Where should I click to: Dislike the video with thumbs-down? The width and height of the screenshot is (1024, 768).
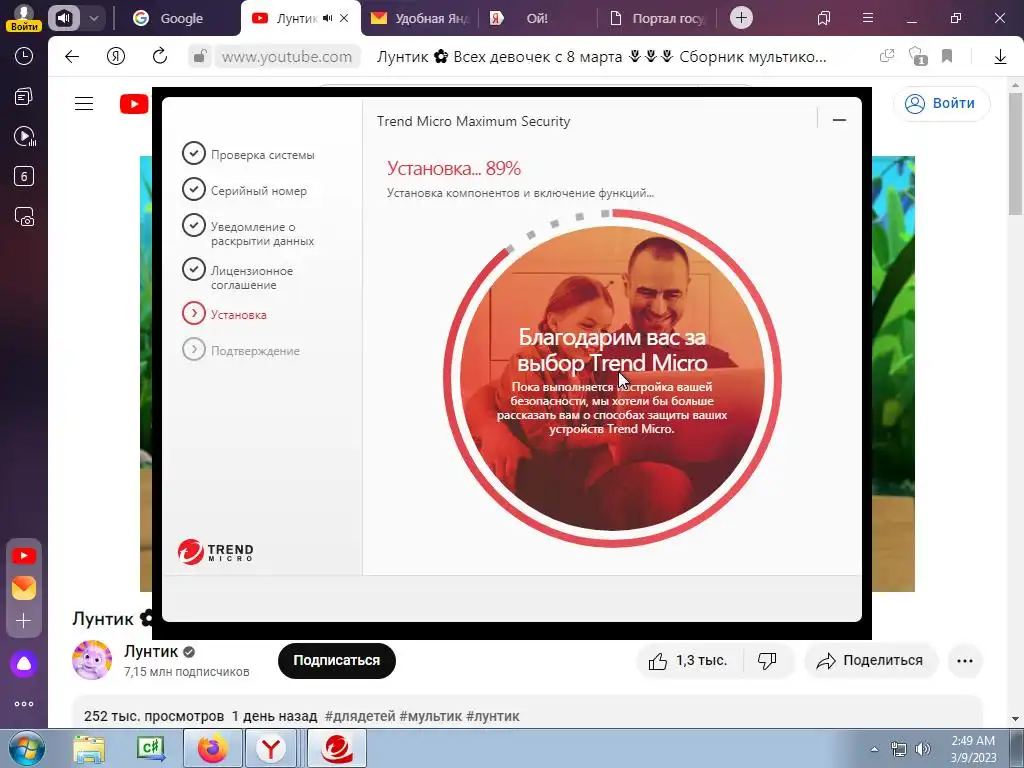767,661
